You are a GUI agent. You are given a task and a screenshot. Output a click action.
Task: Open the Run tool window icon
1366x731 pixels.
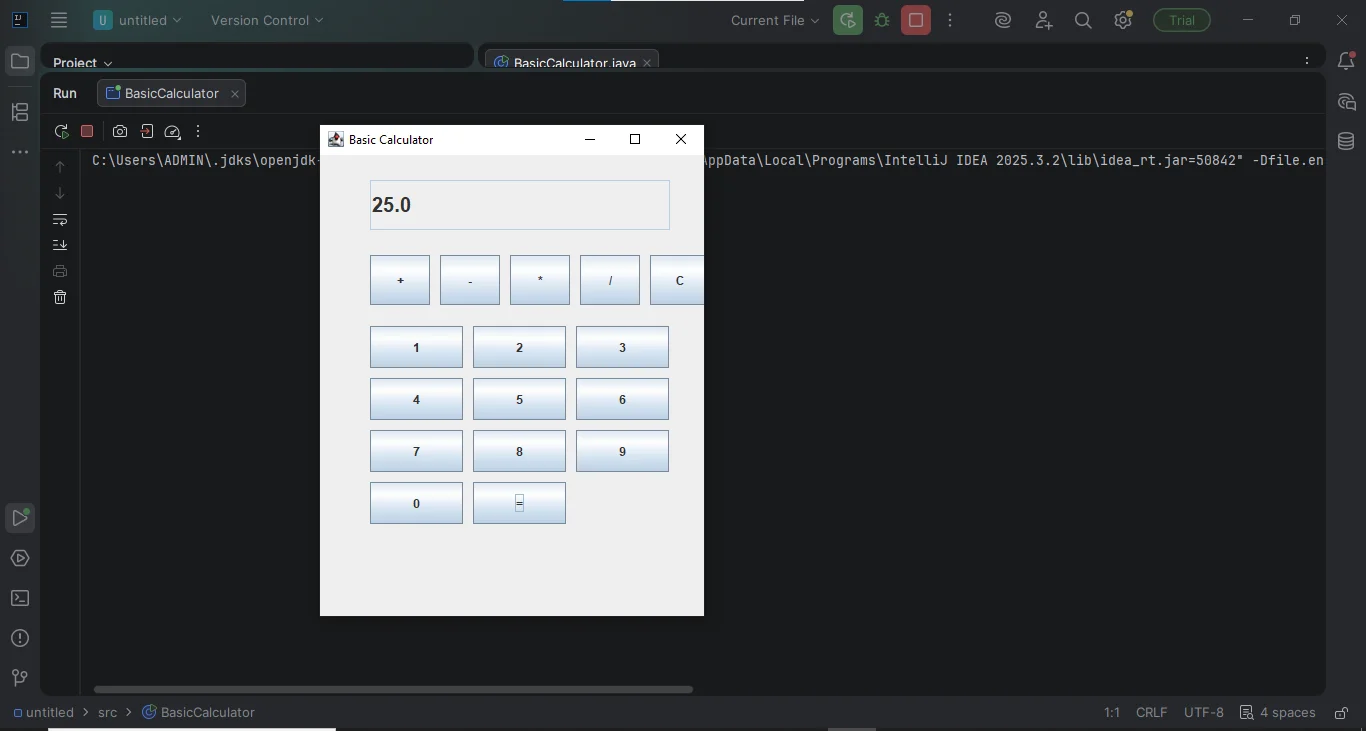[19, 518]
